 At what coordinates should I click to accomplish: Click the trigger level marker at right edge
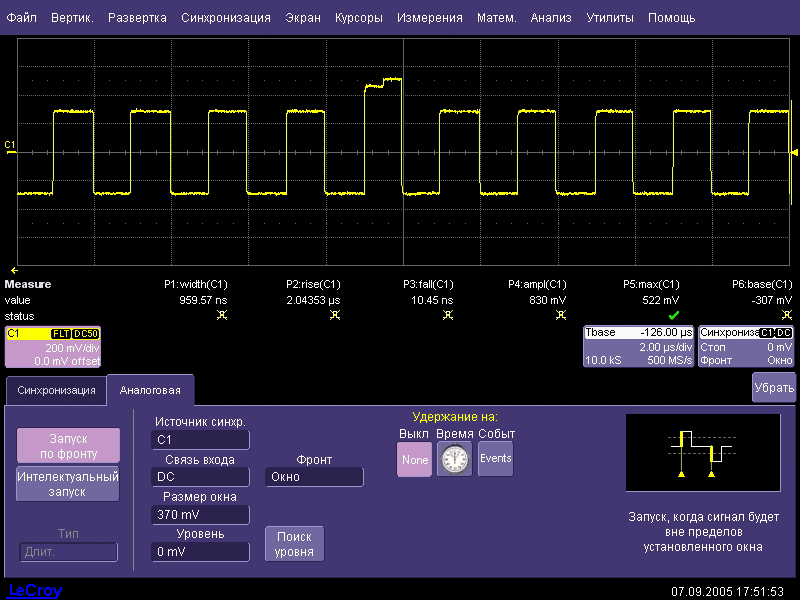[794, 152]
